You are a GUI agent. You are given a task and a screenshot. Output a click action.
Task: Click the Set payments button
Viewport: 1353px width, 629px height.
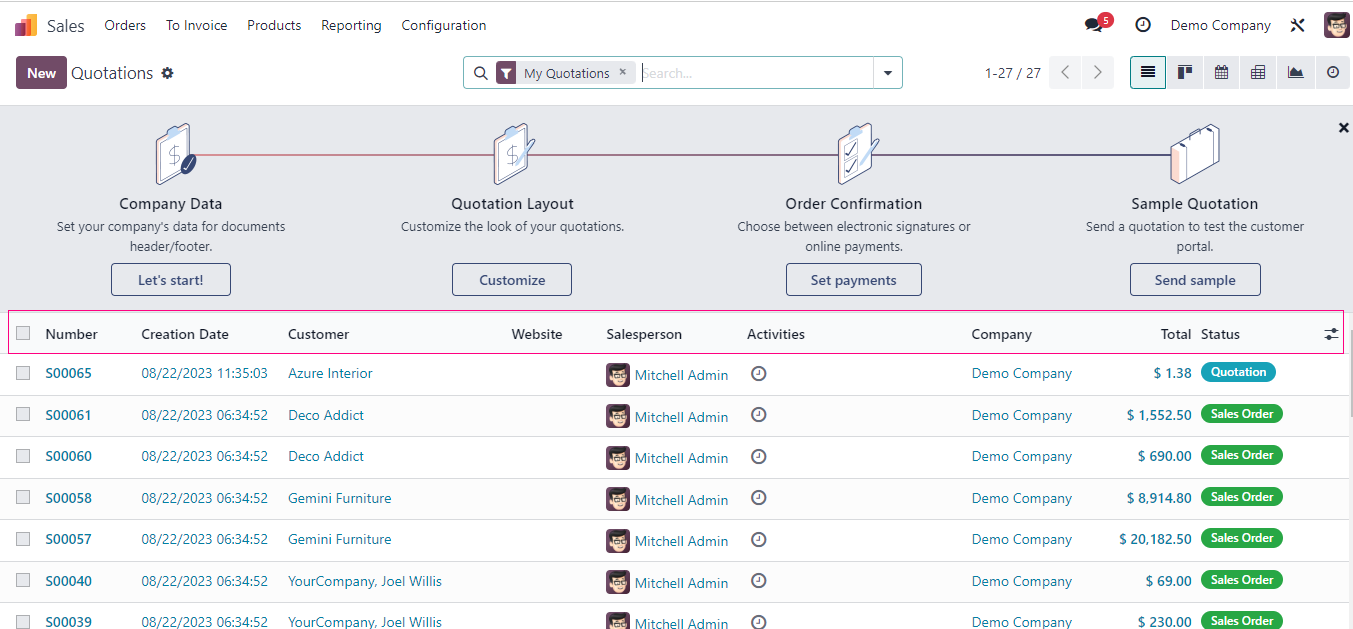click(853, 280)
